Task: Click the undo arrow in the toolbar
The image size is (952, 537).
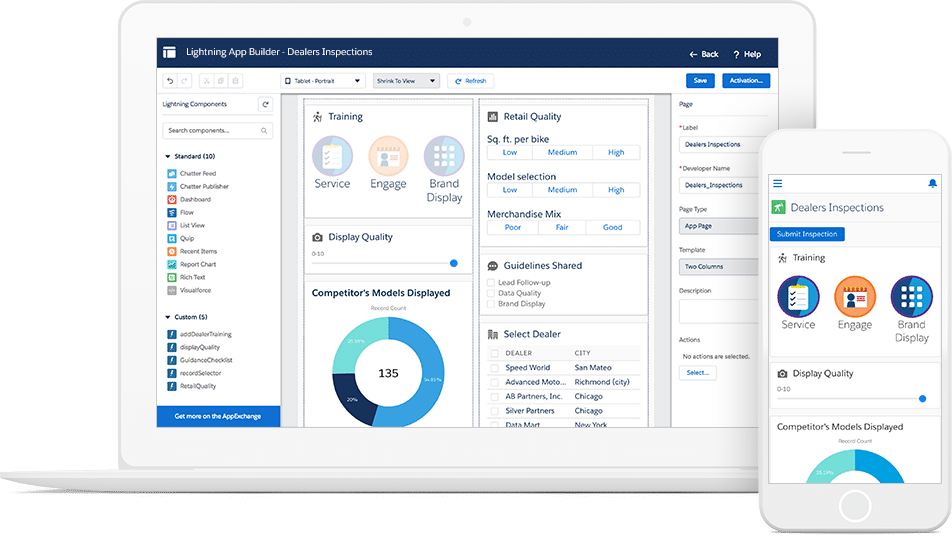Action: (x=170, y=81)
